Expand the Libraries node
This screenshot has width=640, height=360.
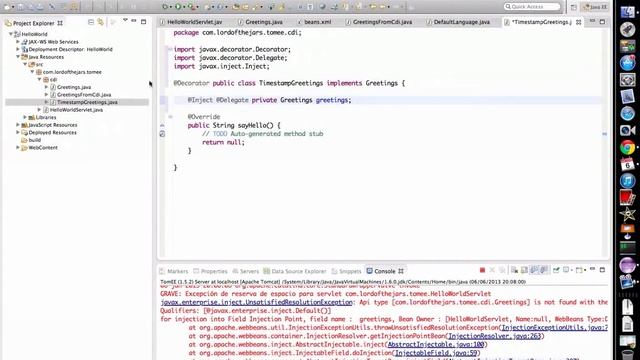(25, 118)
